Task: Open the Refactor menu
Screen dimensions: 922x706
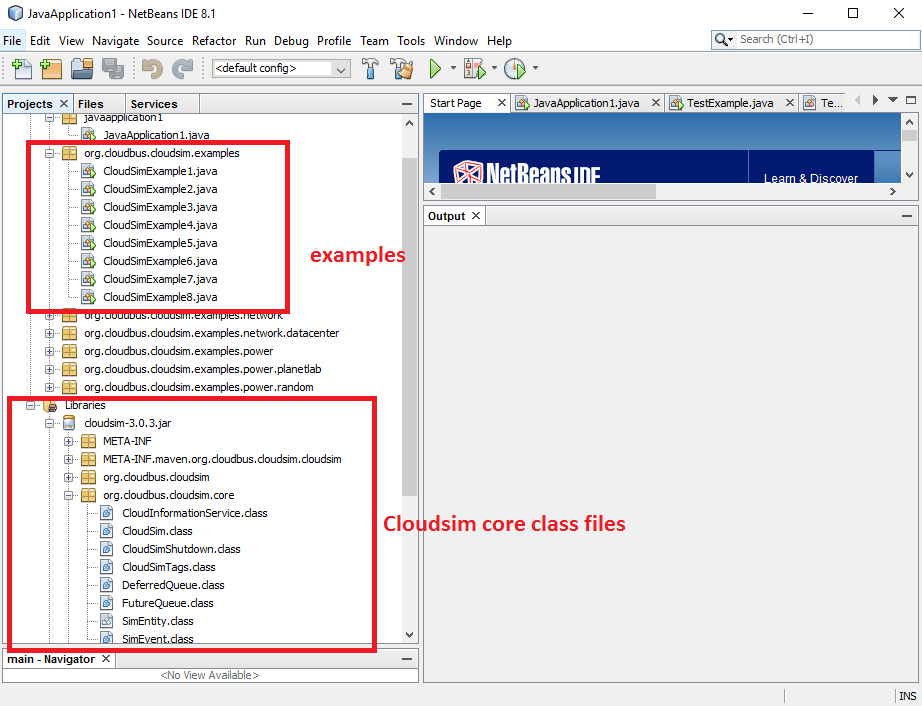Action: (214, 41)
